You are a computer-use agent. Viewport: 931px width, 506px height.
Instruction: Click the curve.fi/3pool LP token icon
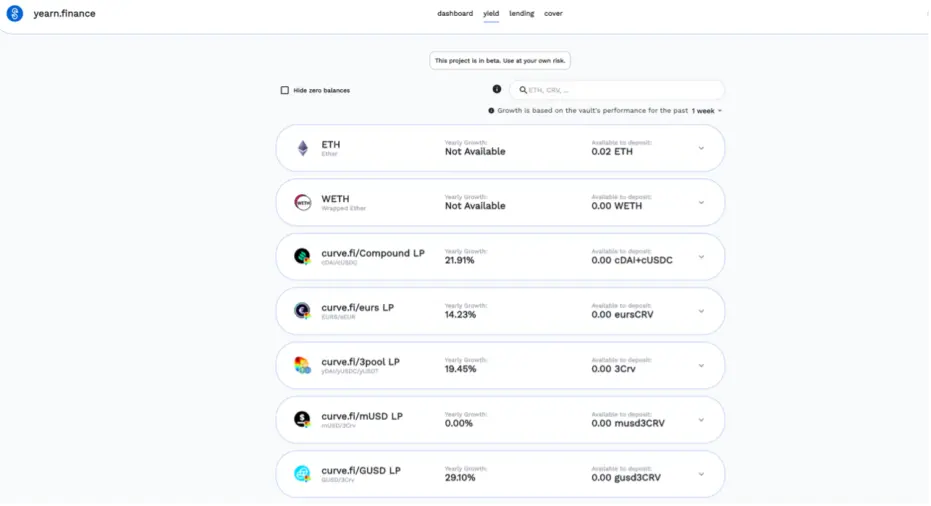click(303, 365)
